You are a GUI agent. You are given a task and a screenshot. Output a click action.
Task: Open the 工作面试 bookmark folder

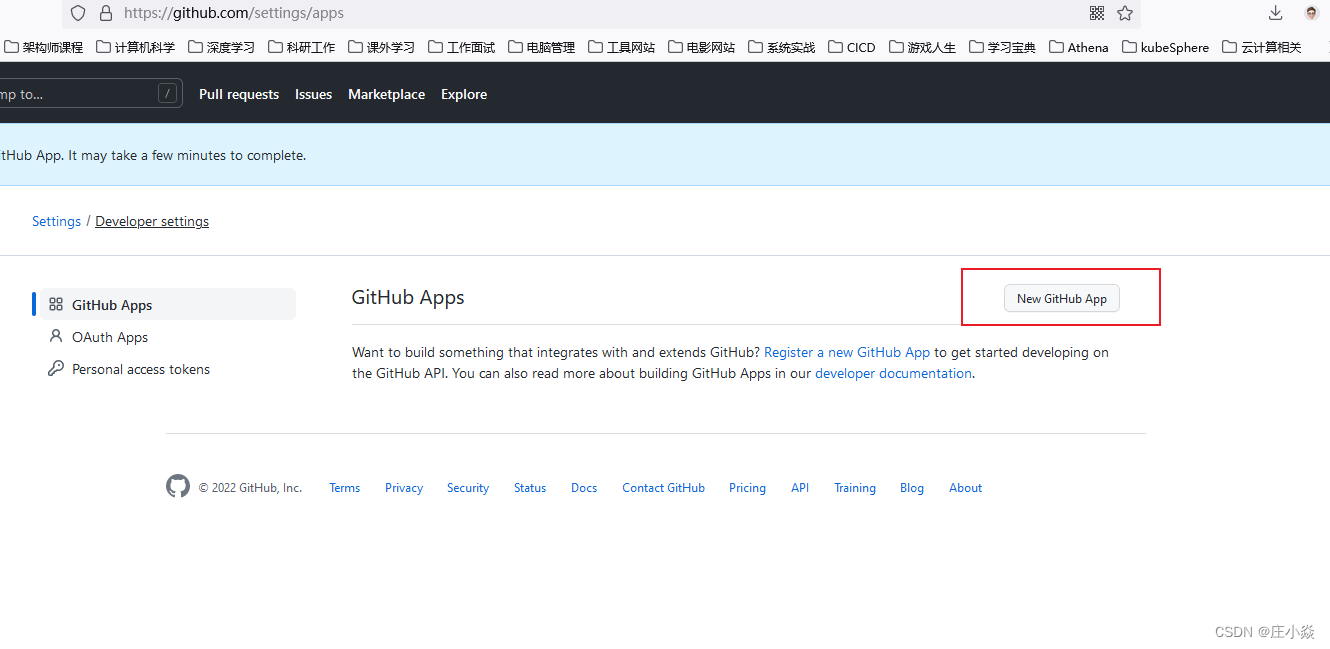point(461,47)
